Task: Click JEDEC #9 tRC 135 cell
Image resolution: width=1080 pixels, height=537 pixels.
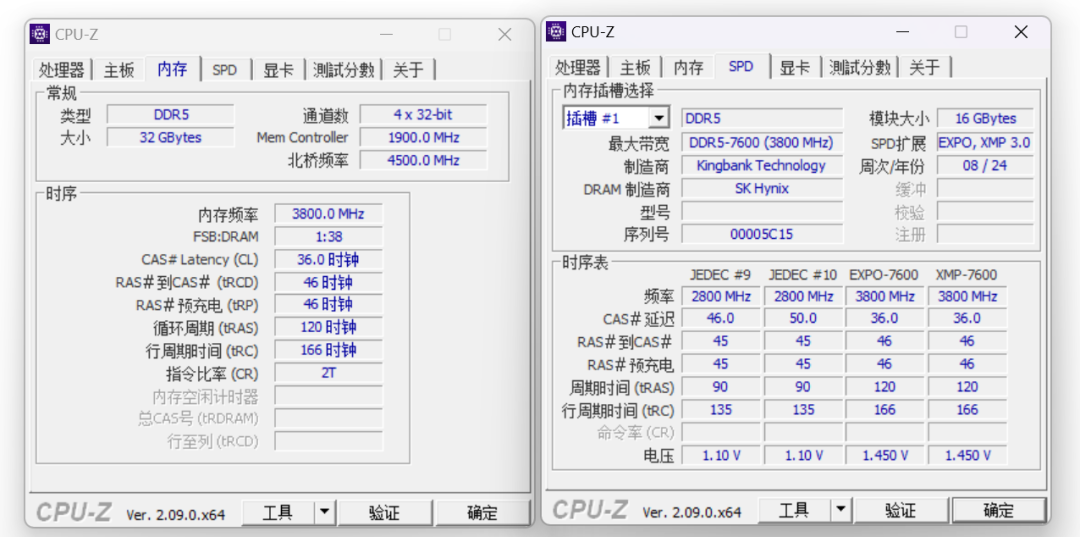Action: tap(720, 410)
